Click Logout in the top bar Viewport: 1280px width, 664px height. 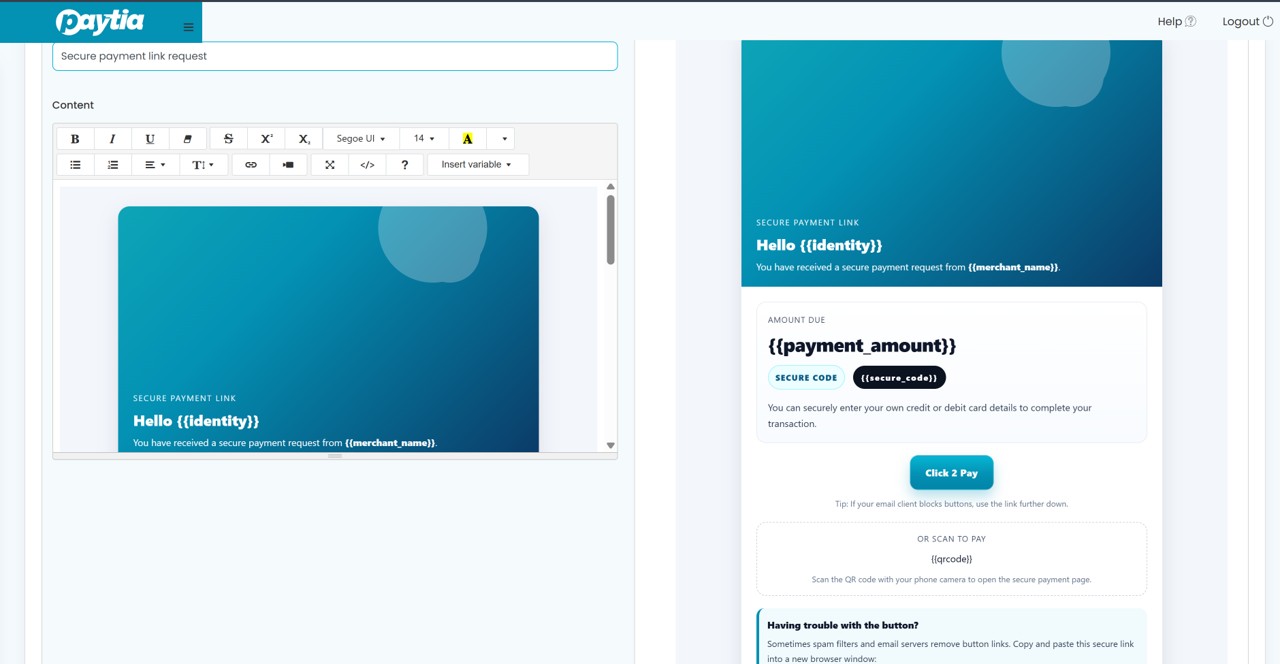pos(1247,21)
